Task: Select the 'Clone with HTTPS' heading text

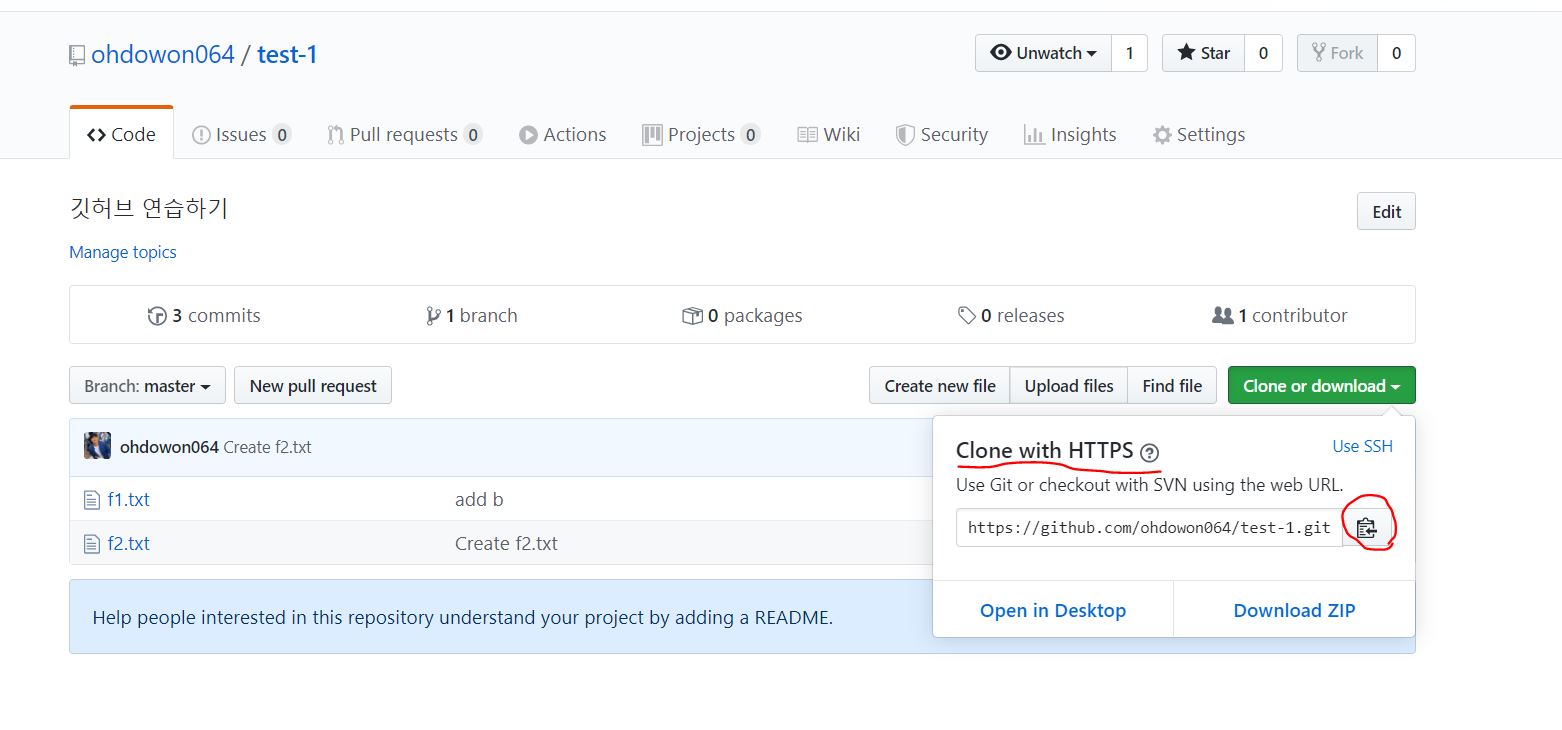Action: (1045, 450)
